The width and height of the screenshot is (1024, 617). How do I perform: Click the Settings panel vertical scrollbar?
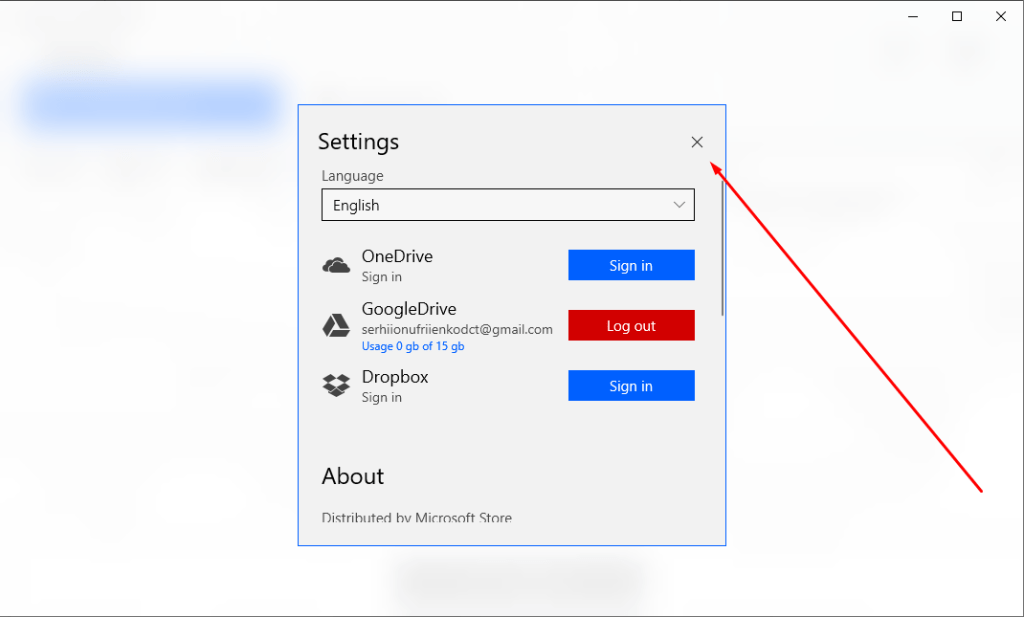point(722,240)
